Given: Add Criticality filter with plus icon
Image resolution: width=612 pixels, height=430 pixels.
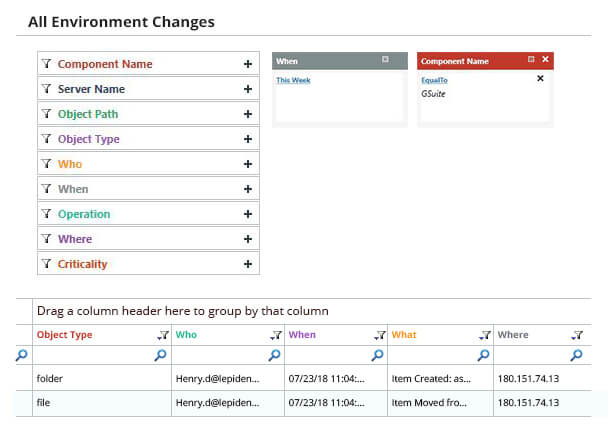Looking at the screenshot, I should (247, 264).
